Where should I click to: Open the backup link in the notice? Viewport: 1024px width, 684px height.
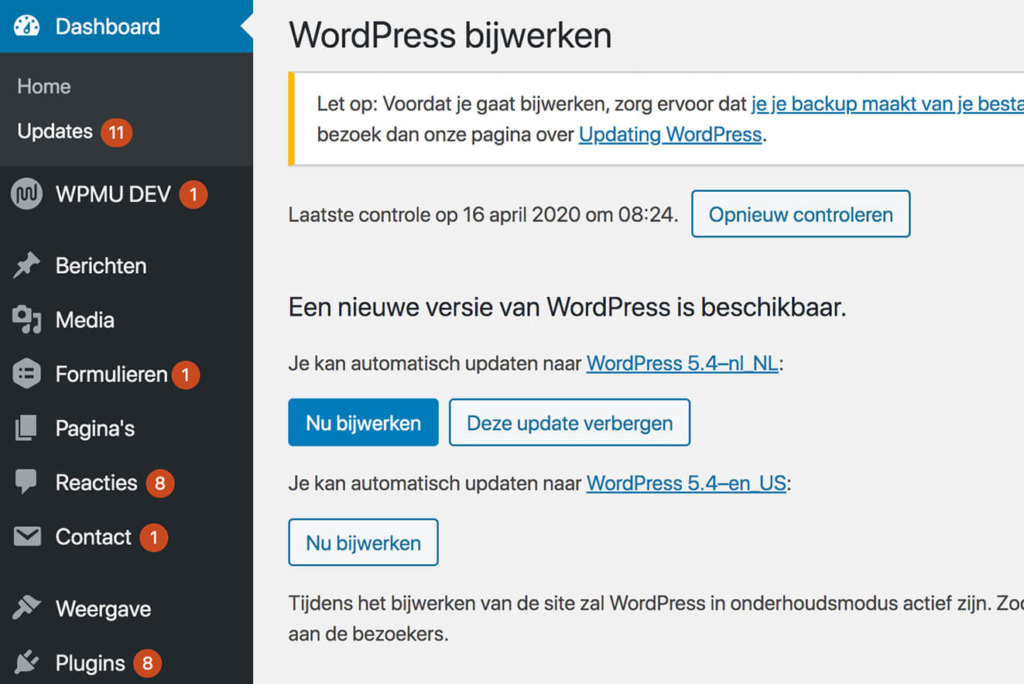point(887,103)
